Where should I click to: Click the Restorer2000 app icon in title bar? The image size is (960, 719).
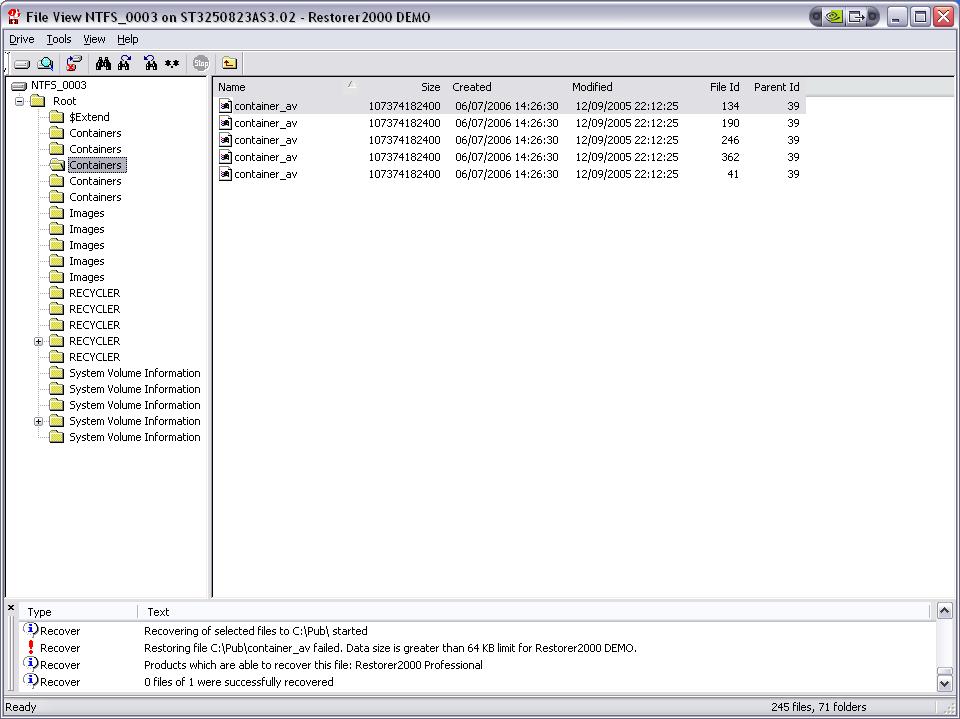(14, 17)
